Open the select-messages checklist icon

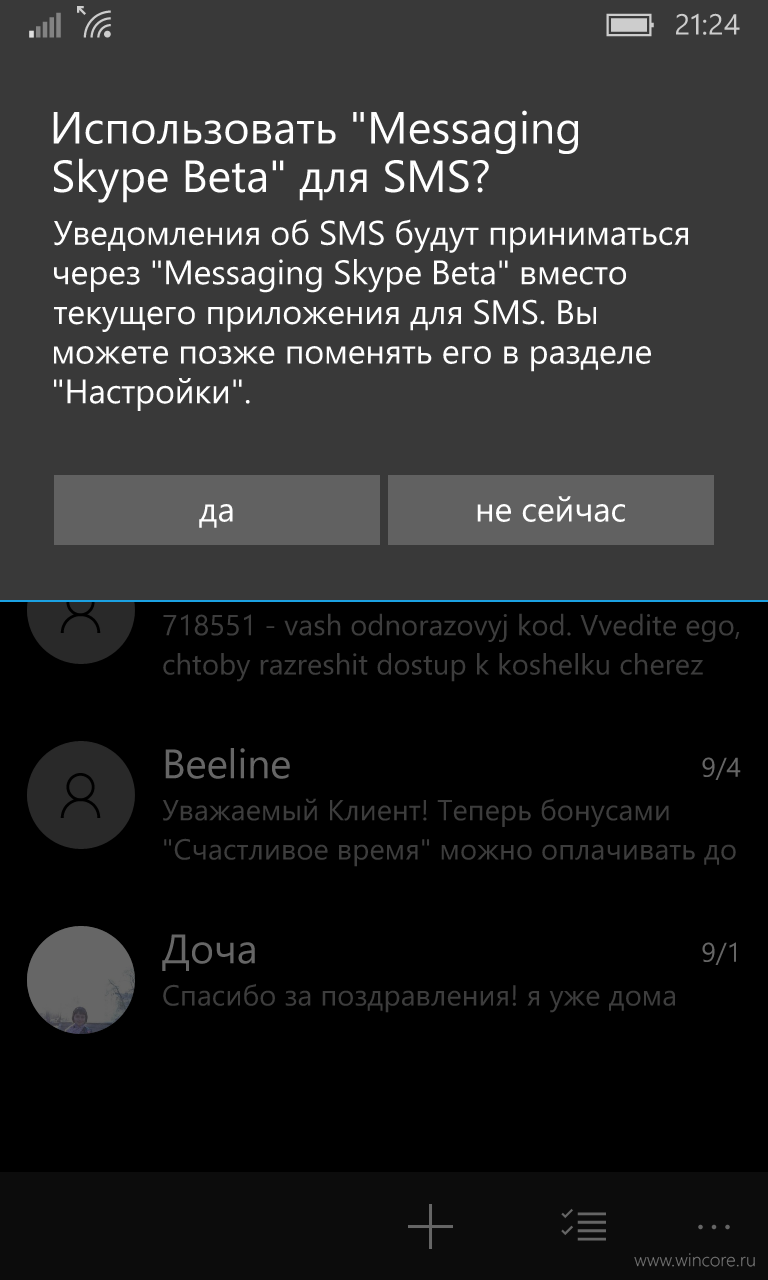pos(583,1225)
